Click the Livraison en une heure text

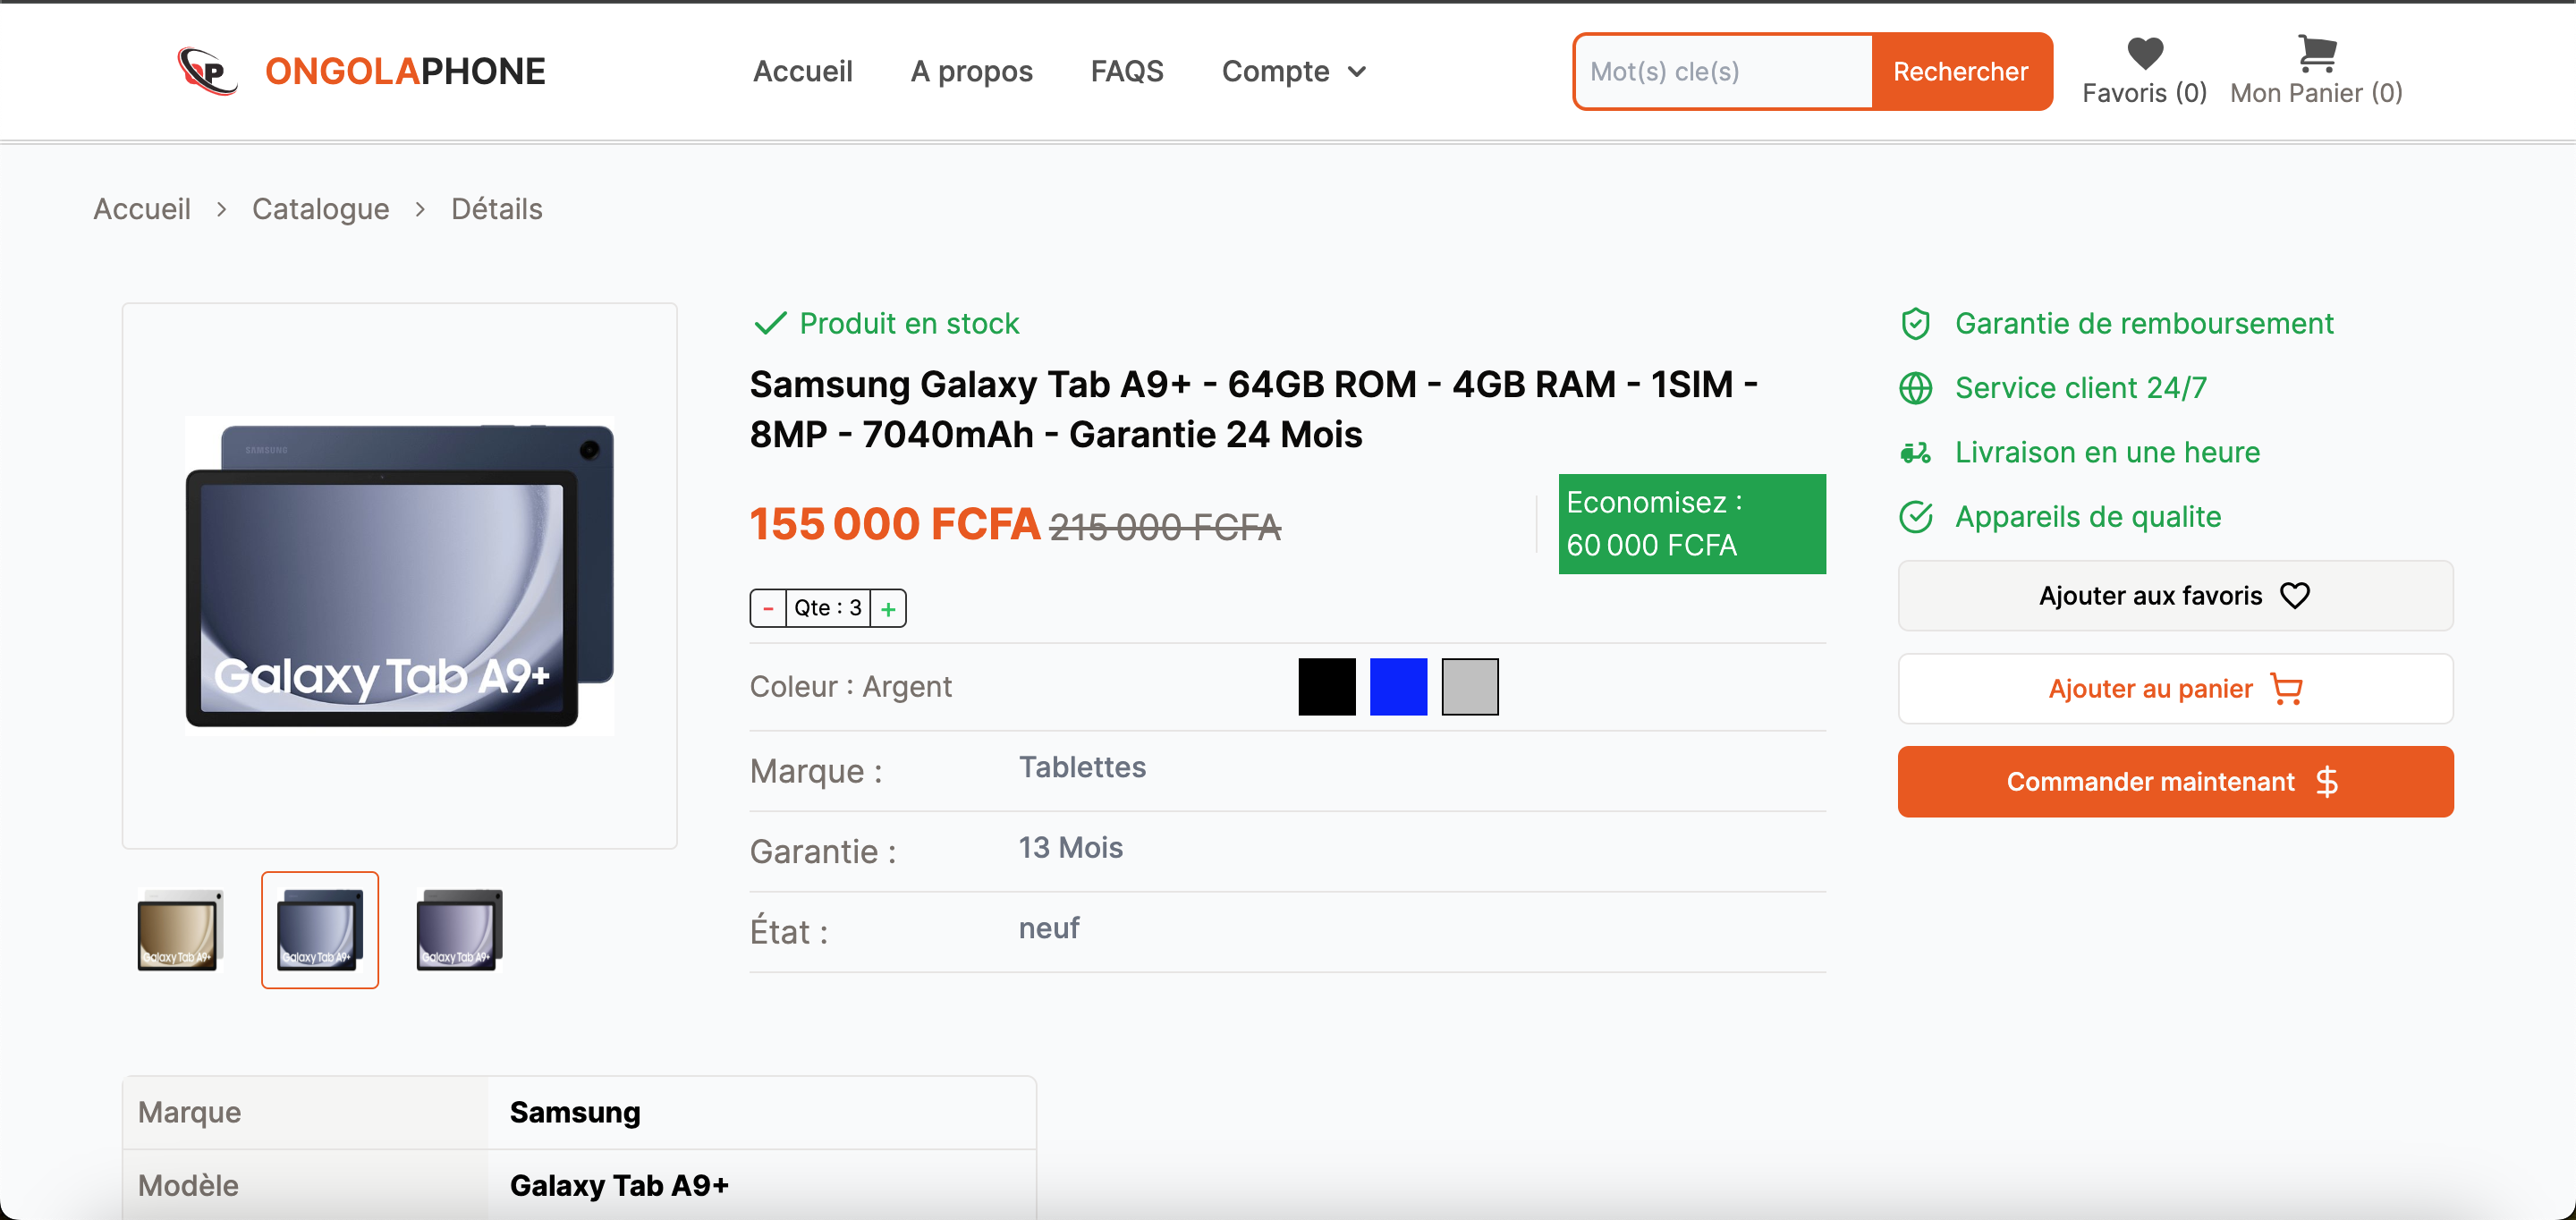[x=2107, y=453]
